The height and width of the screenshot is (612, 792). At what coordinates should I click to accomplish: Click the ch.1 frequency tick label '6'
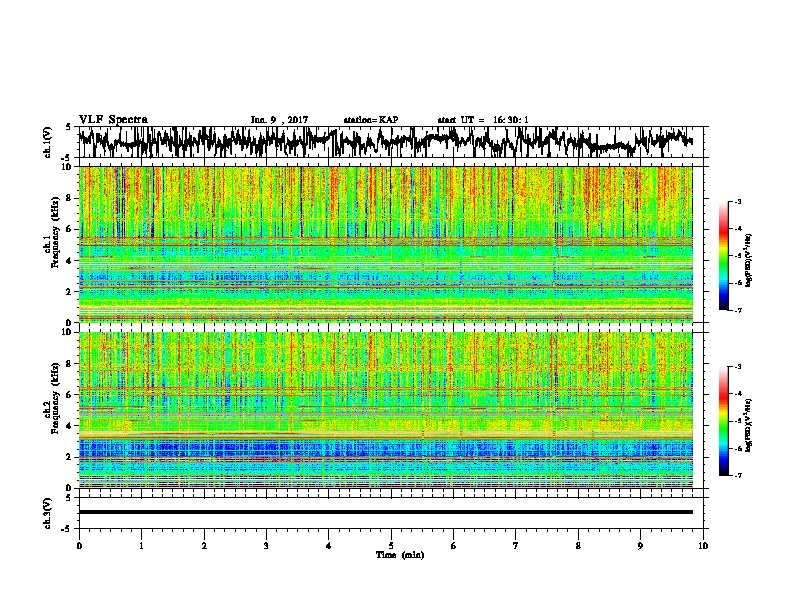[x=70, y=229]
